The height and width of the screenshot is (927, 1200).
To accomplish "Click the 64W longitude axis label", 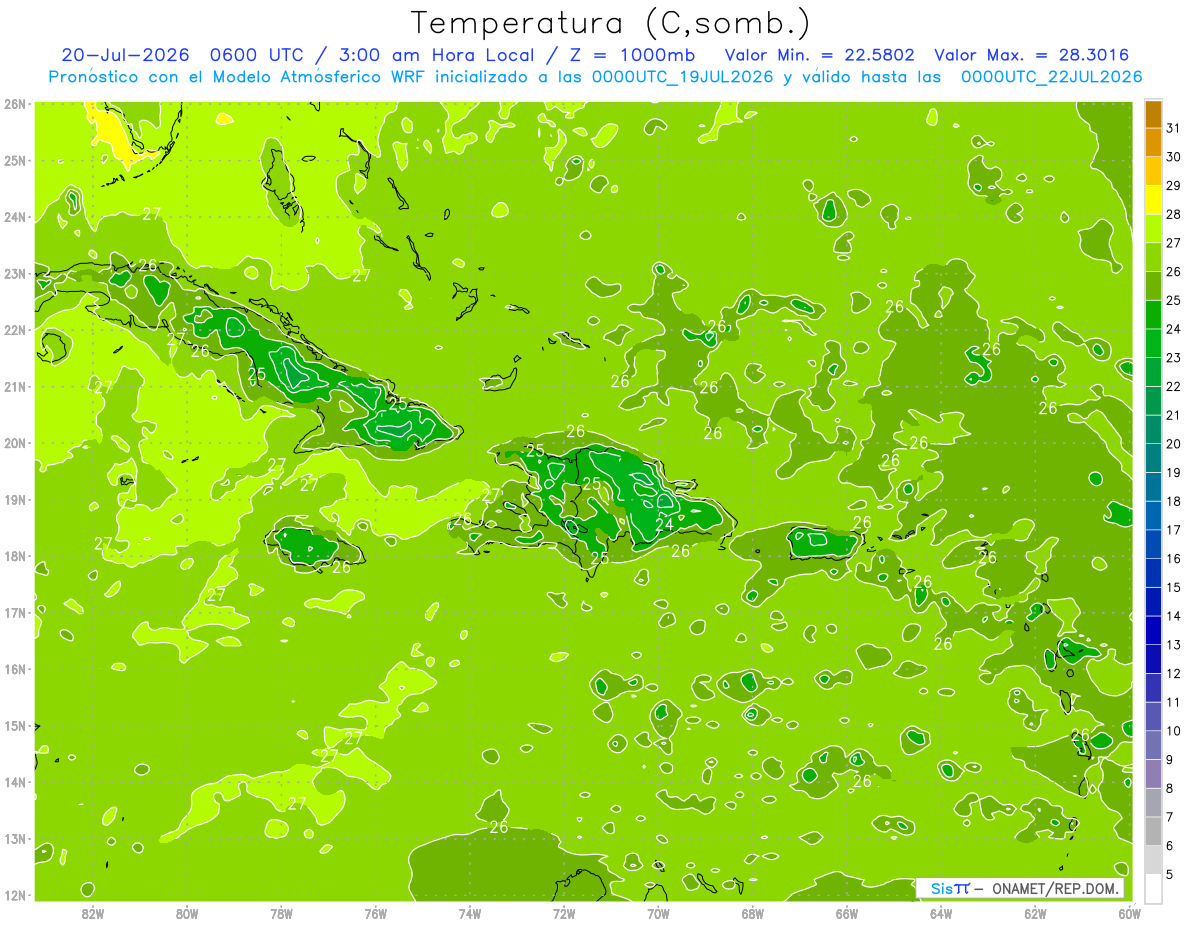I will click(941, 913).
